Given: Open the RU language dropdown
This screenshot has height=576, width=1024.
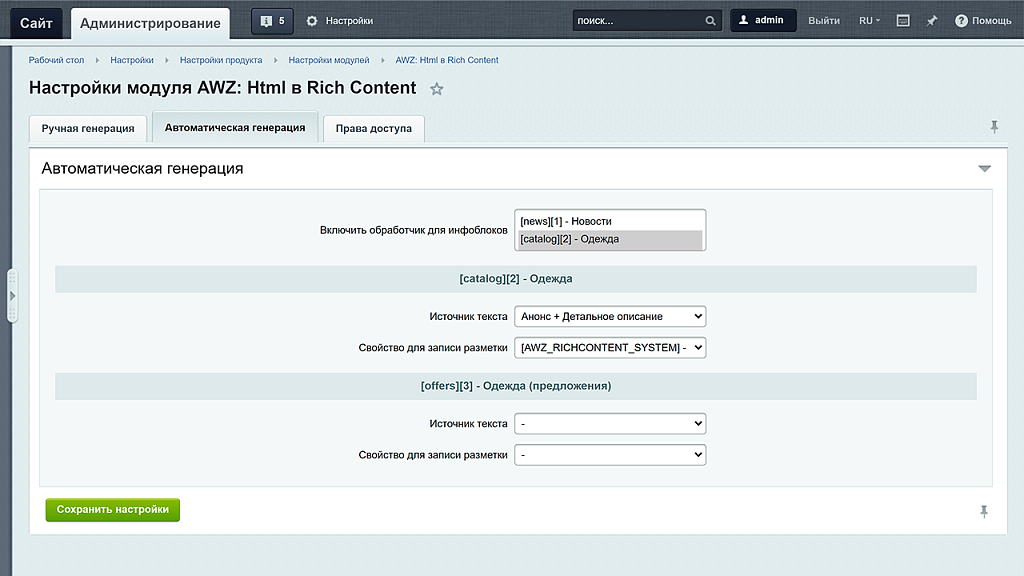Looking at the screenshot, I should click(x=866, y=20).
